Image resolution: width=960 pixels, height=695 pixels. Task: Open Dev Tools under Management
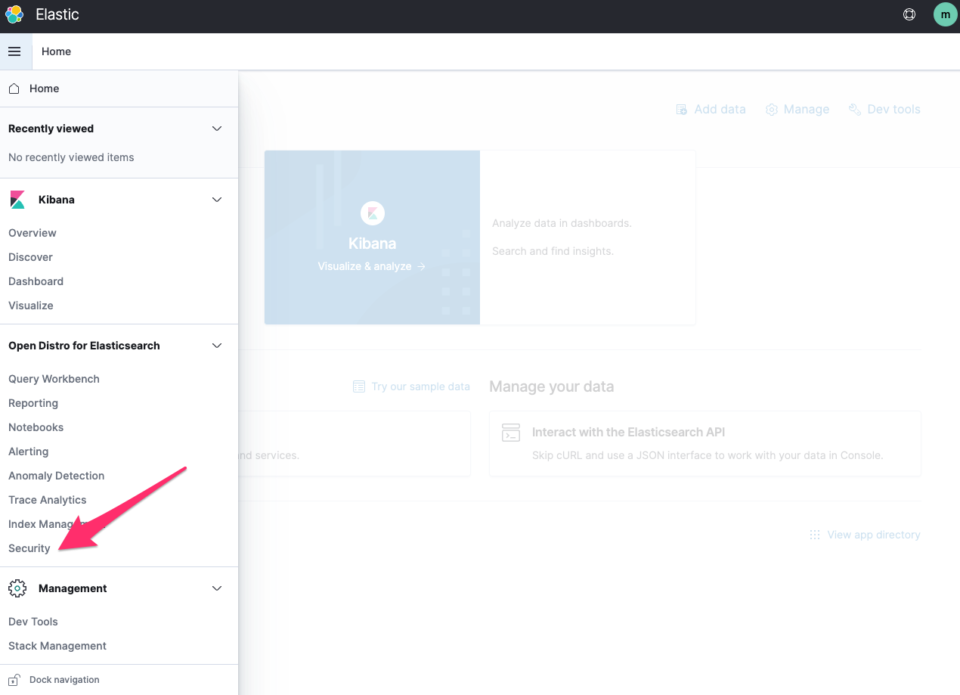pyautogui.click(x=33, y=622)
